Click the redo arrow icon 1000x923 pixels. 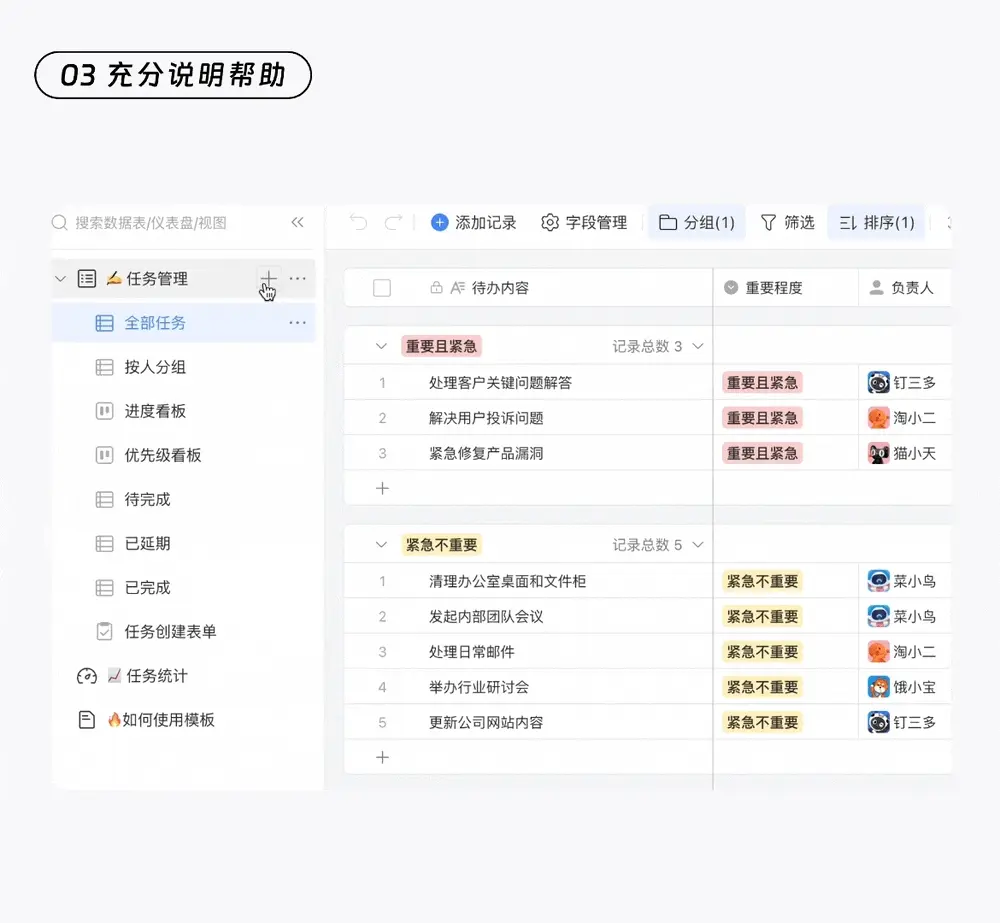(393, 222)
